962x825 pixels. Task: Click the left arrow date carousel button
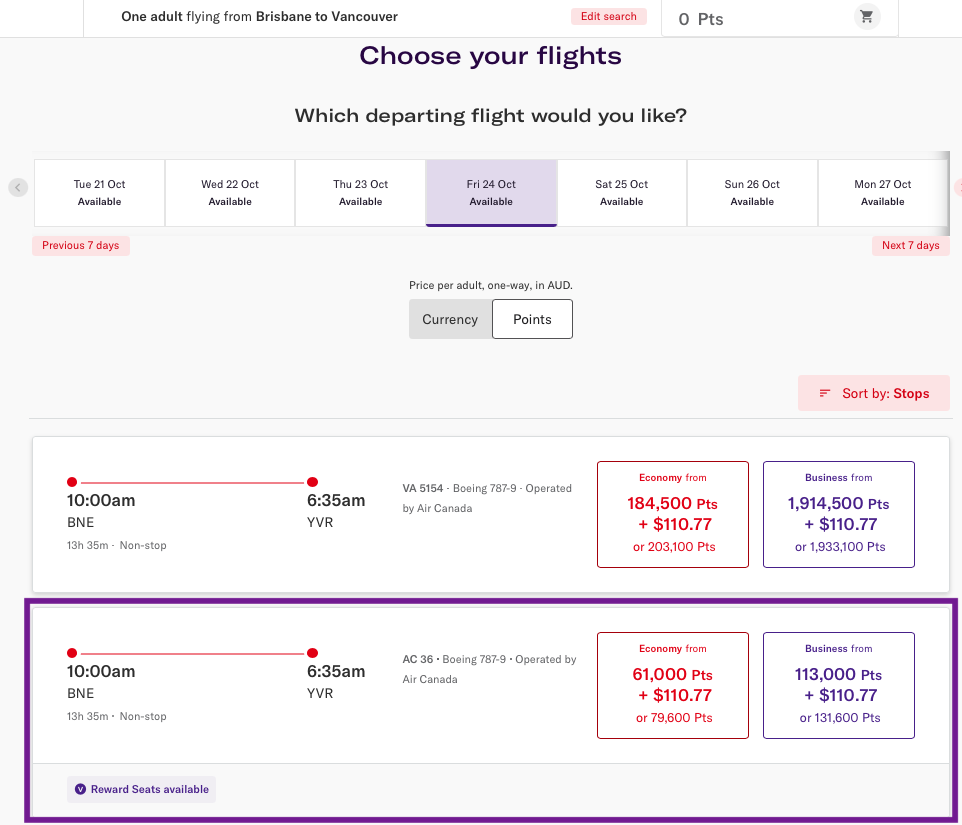(18, 187)
